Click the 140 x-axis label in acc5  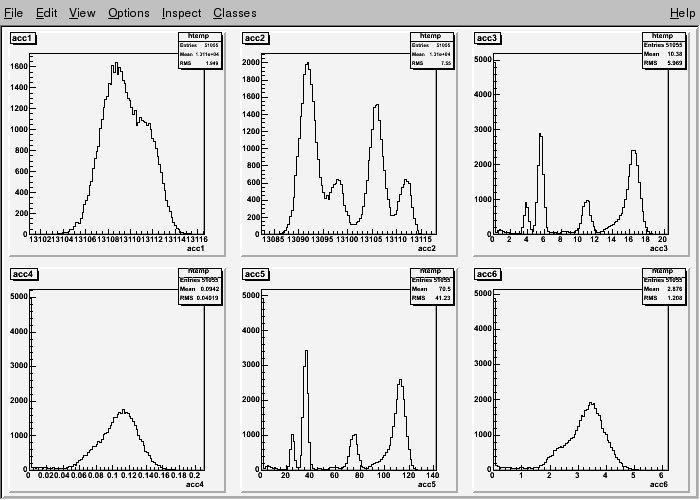tap(433, 475)
